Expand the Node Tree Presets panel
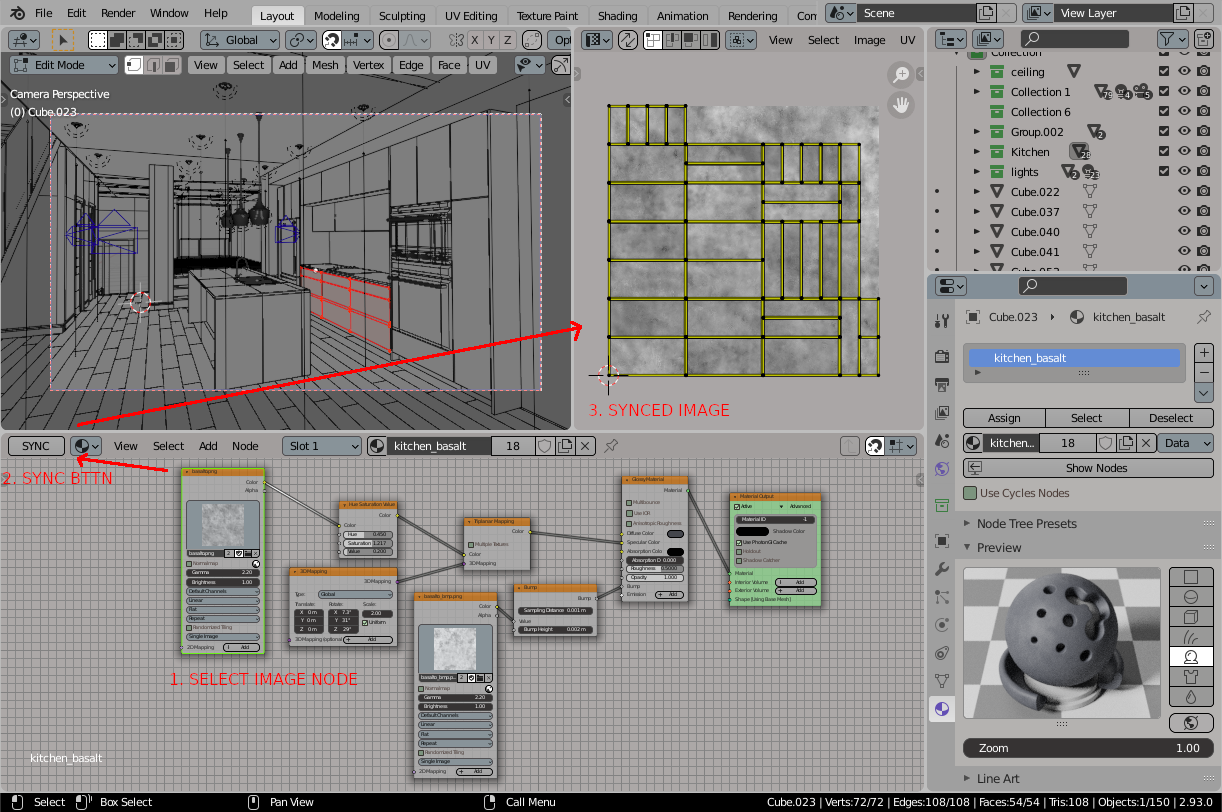This screenshot has height=812, width=1222. (x=1027, y=523)
